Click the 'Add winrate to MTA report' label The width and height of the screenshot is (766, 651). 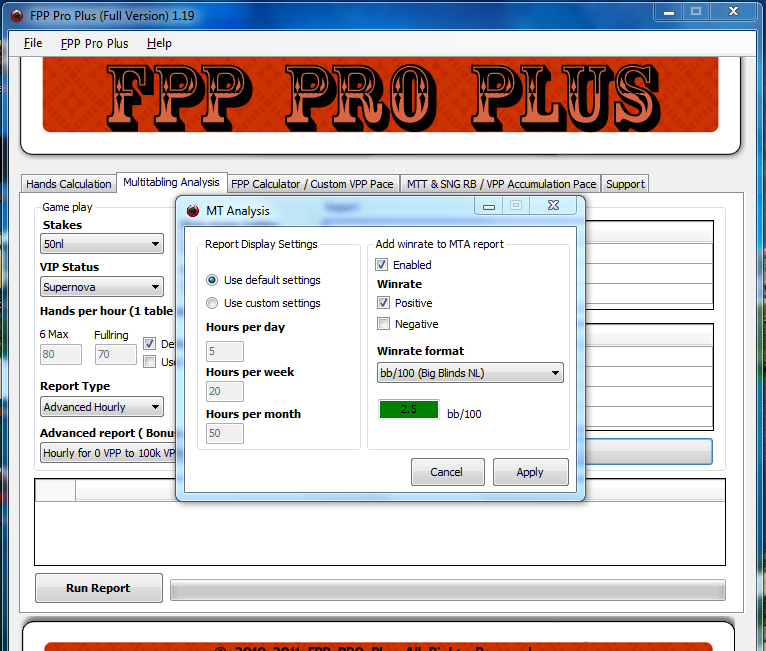439,244
